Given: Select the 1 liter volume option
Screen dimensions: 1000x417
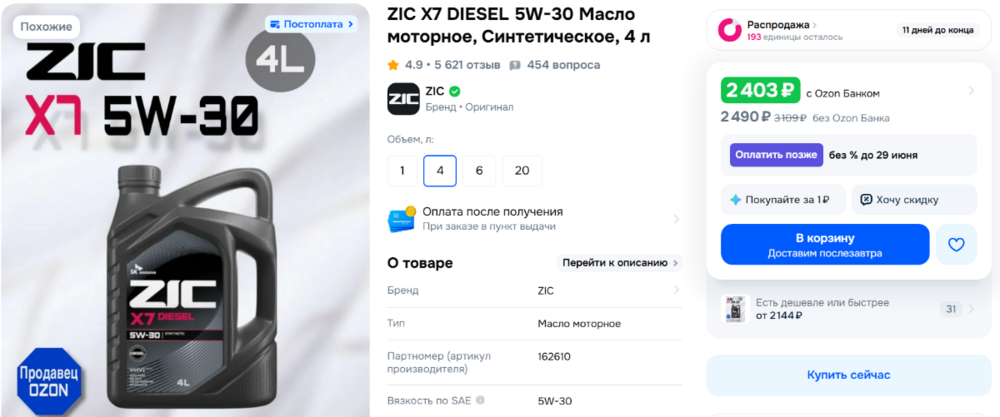Looking at the screenshot, I should 402,171.
